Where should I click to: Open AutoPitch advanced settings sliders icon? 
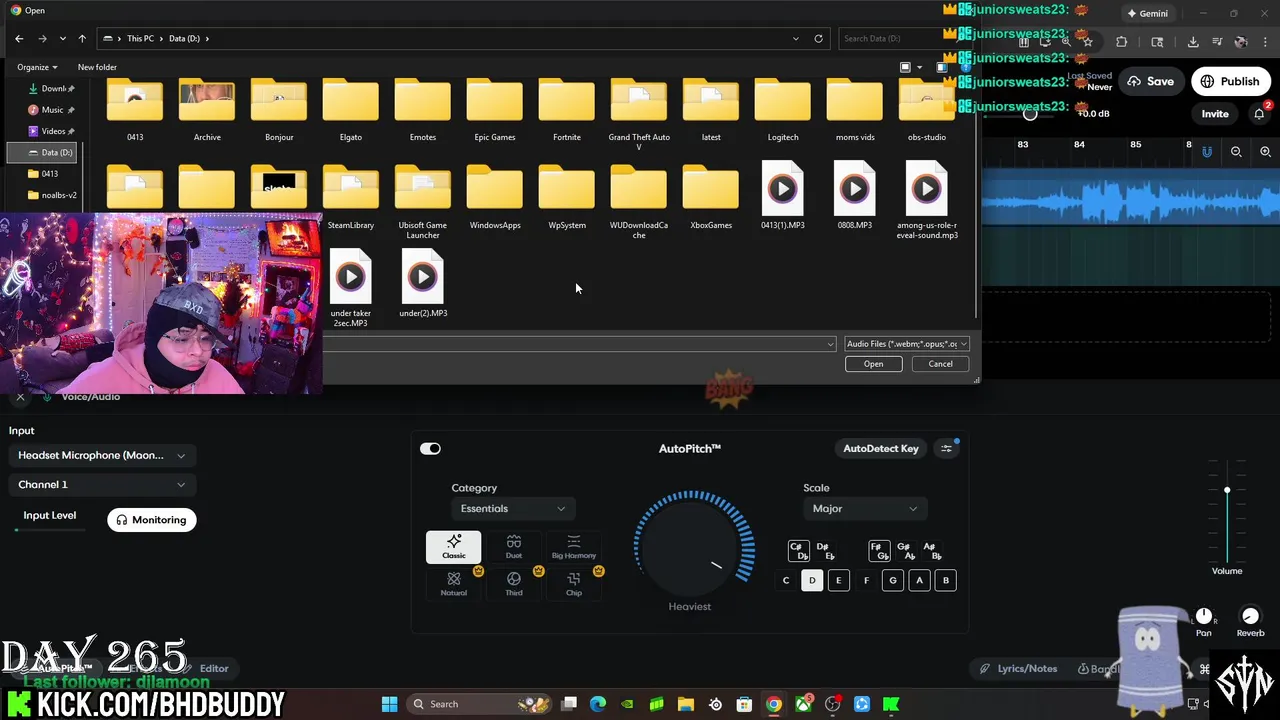[946, 448]
